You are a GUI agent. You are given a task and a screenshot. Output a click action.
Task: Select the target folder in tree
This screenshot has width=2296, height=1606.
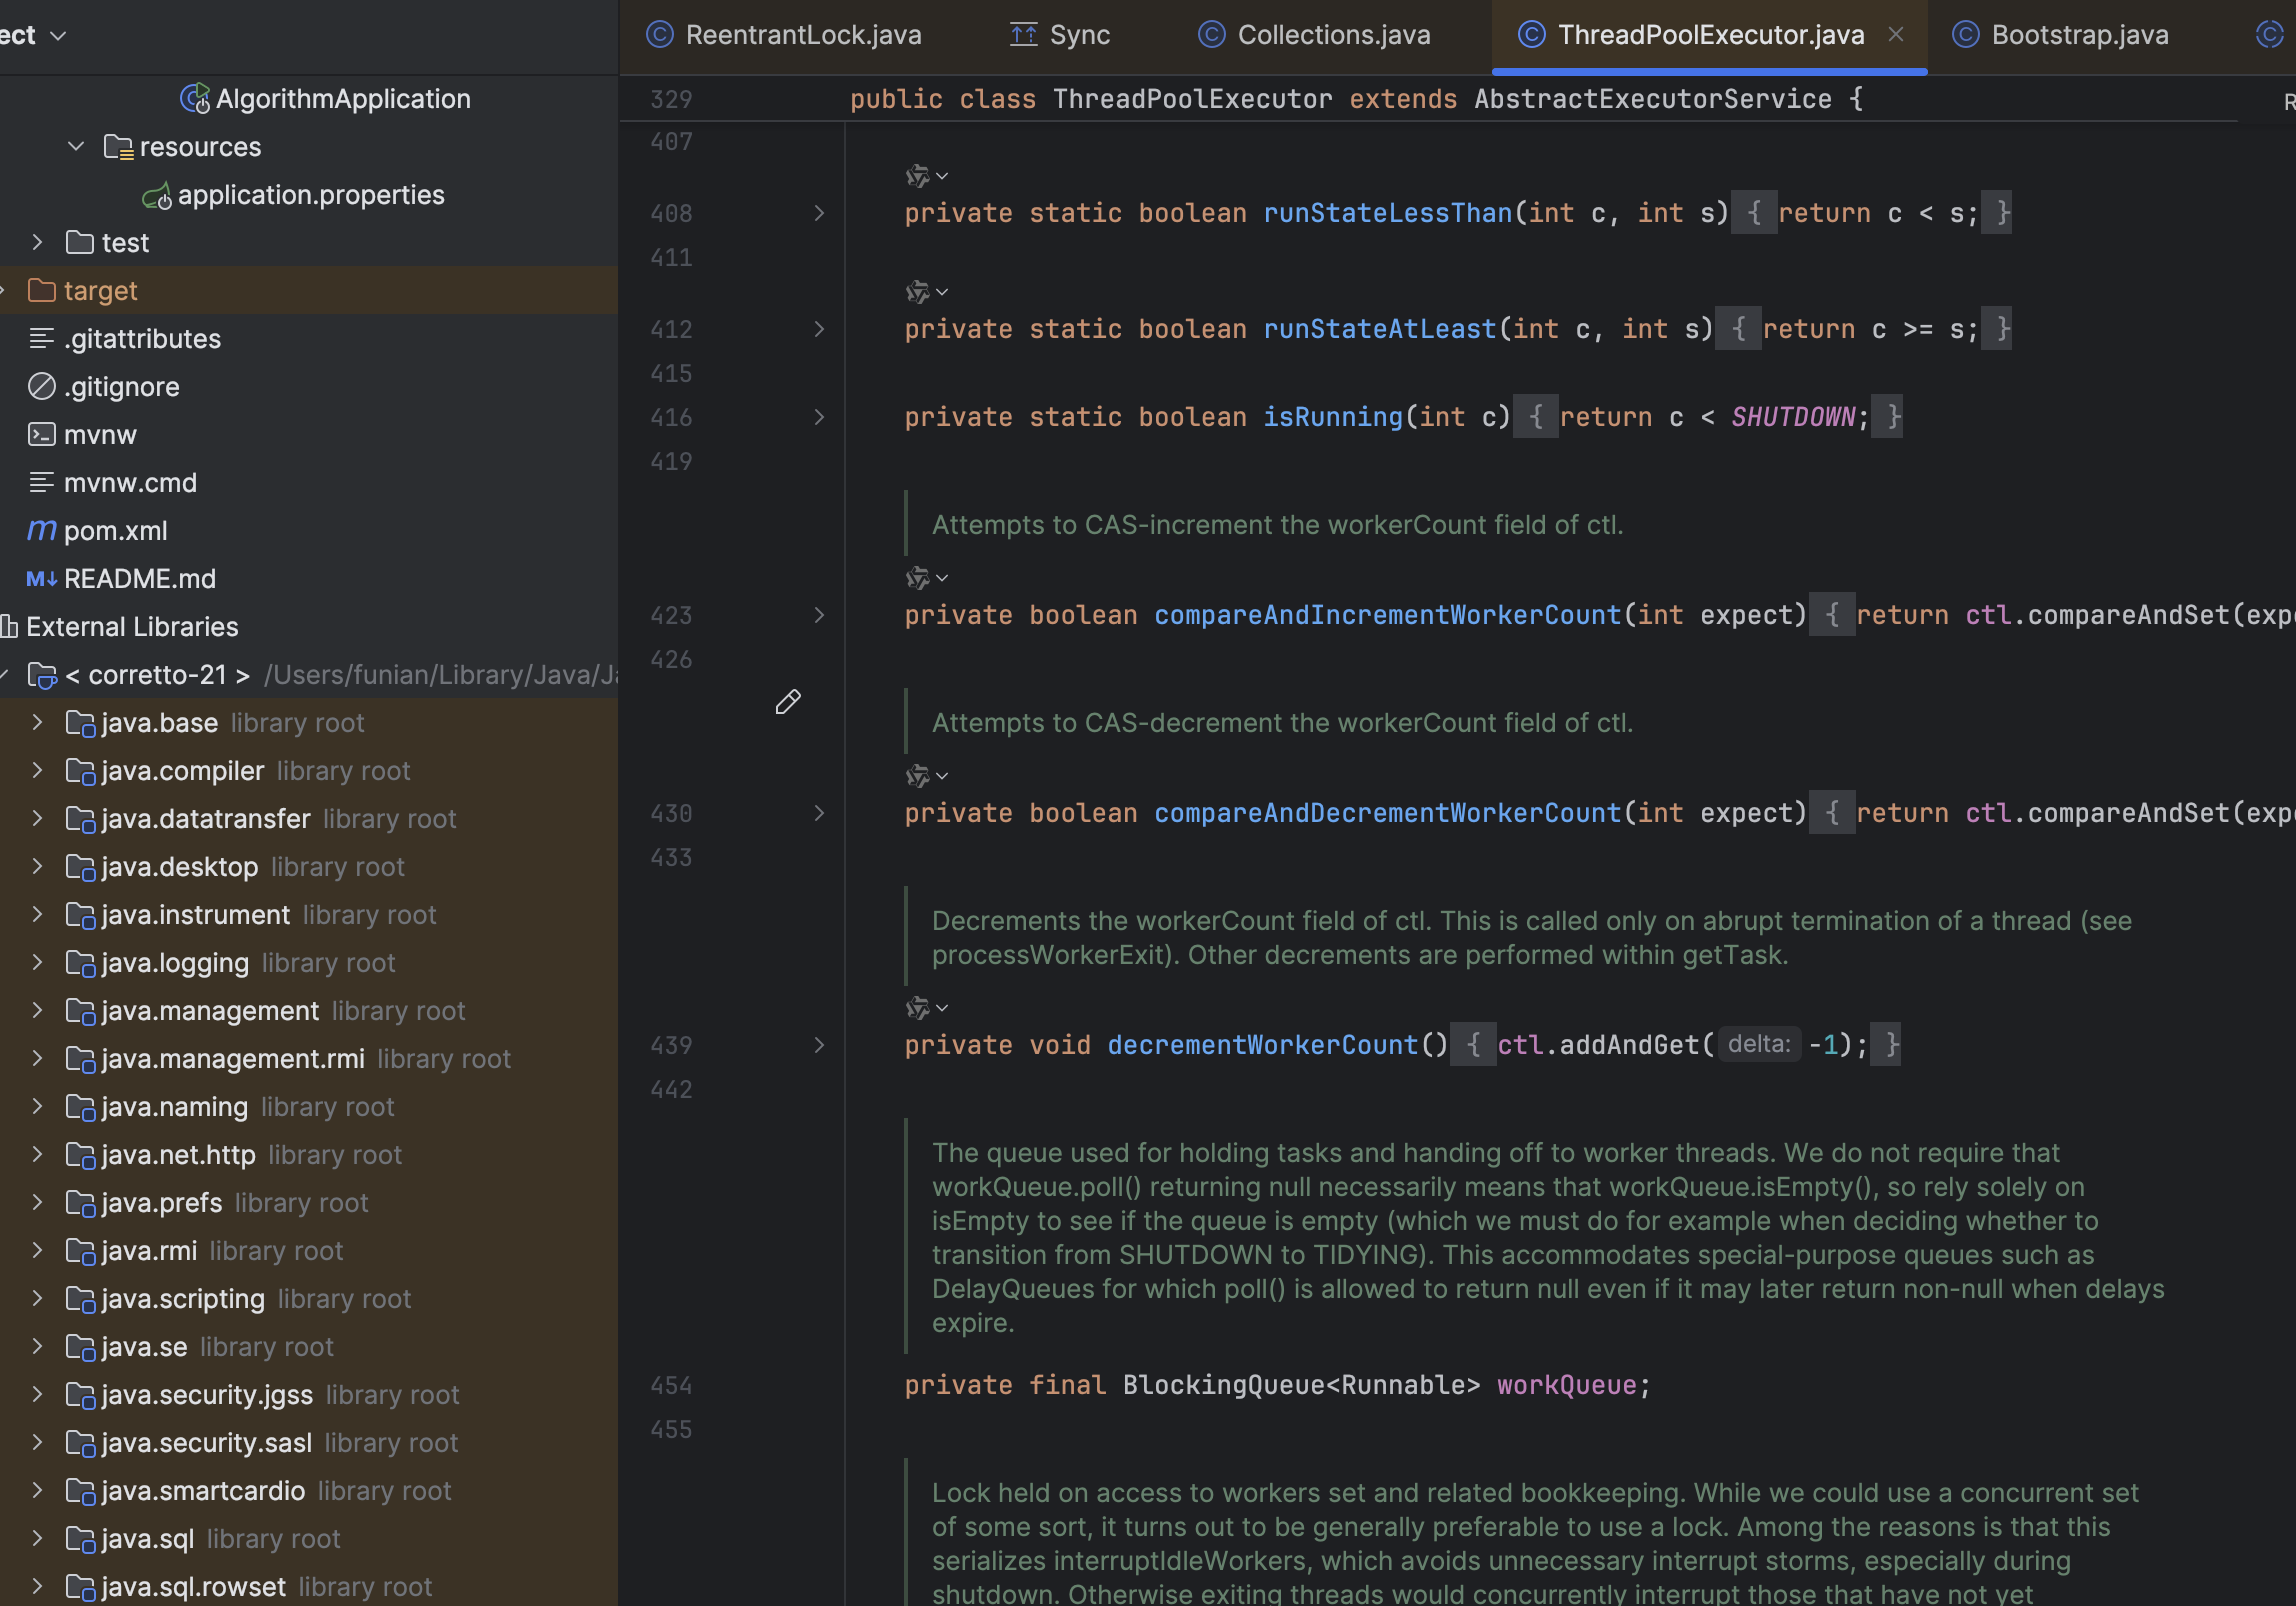point(100,291)
